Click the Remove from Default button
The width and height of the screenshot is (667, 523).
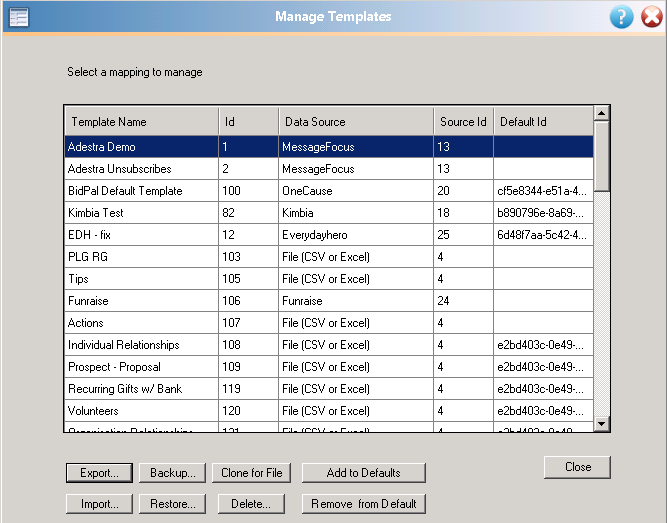tap(363, 504)
